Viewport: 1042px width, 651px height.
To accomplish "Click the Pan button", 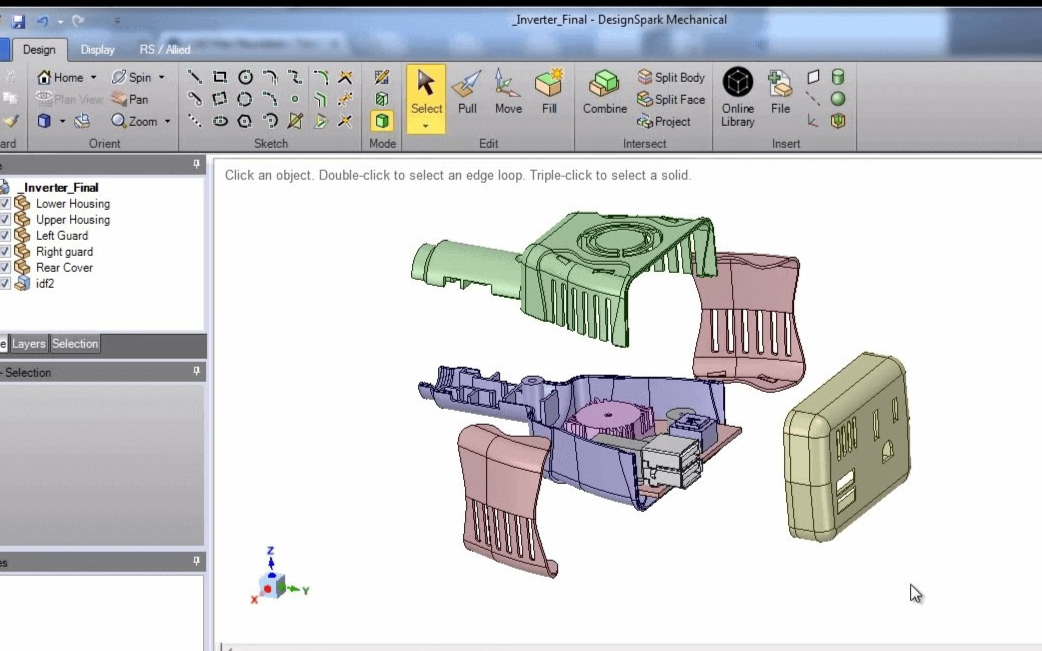I will (130, 100).
